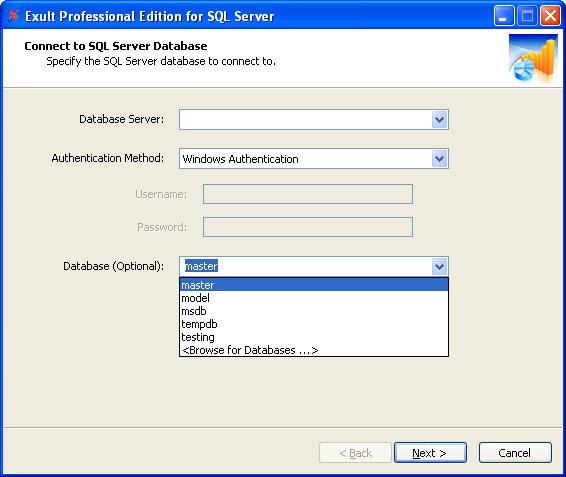Click the Next > button

tap(430, 452)
